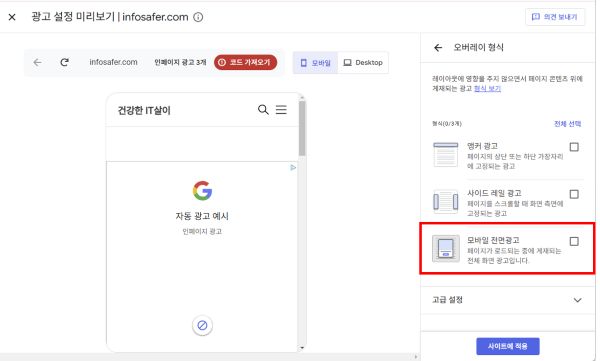This screenshot has width=600, height=361.
Task: Click the 건강한 IT살이 site title
Action: pyautogui.click(x=144, y=110)
